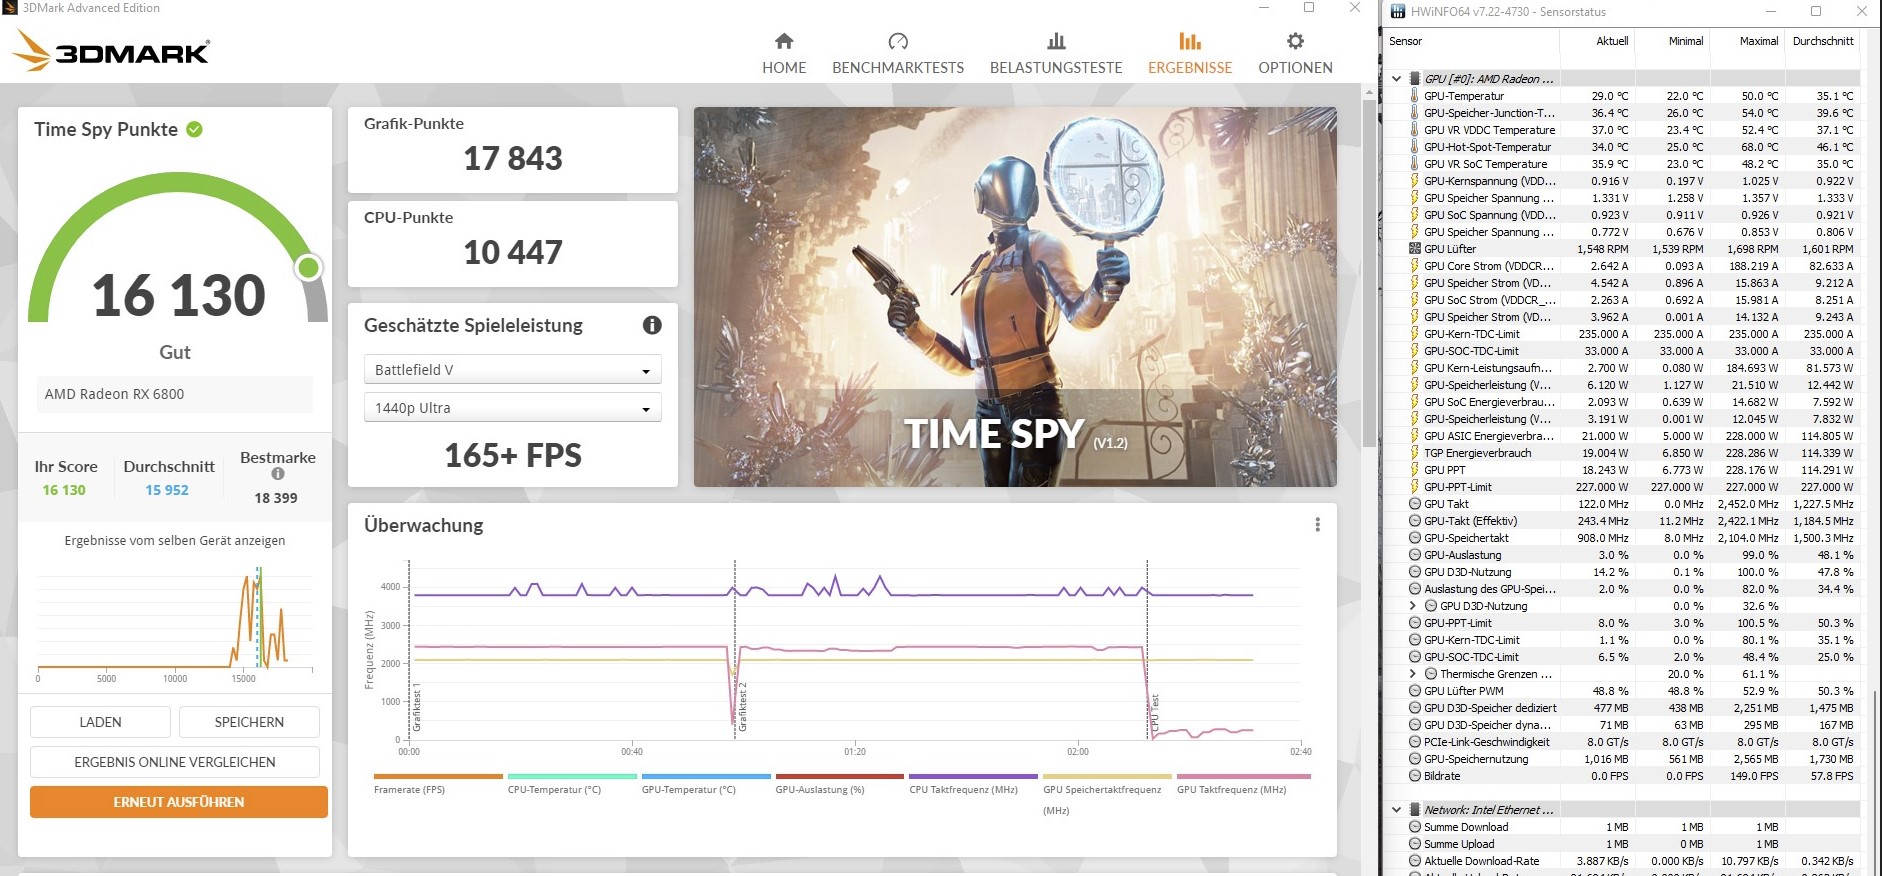Click the Durchschnitt score 15 952
Image resolution: width=1882 pixels, height=876 pixels.
pyautogui.click(x=167, y=490)
